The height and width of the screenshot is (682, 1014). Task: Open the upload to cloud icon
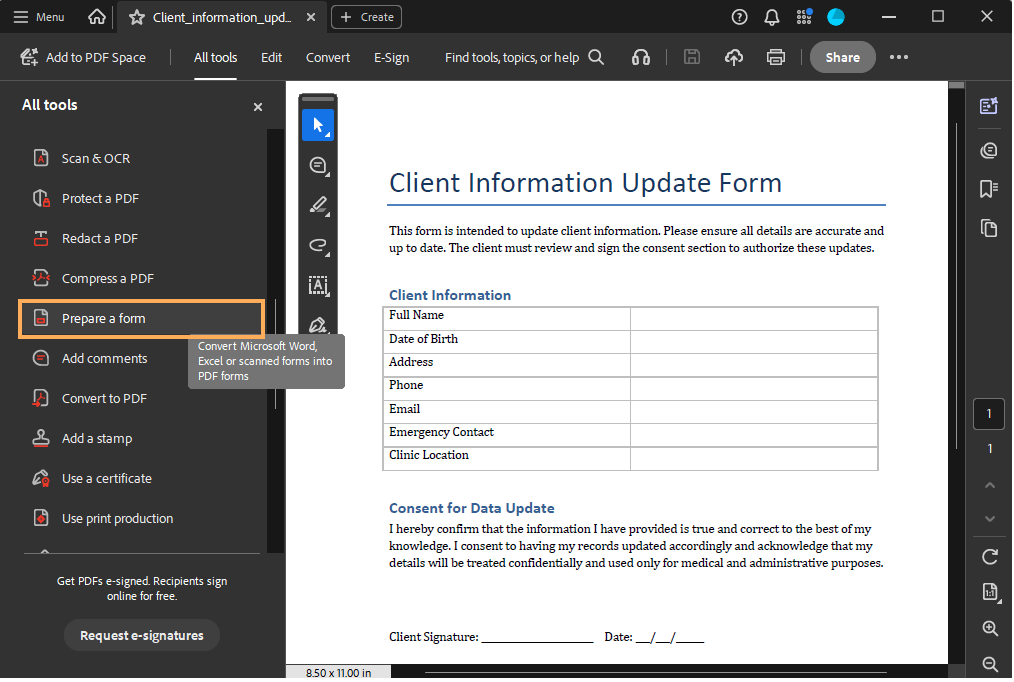coord(734,58)
